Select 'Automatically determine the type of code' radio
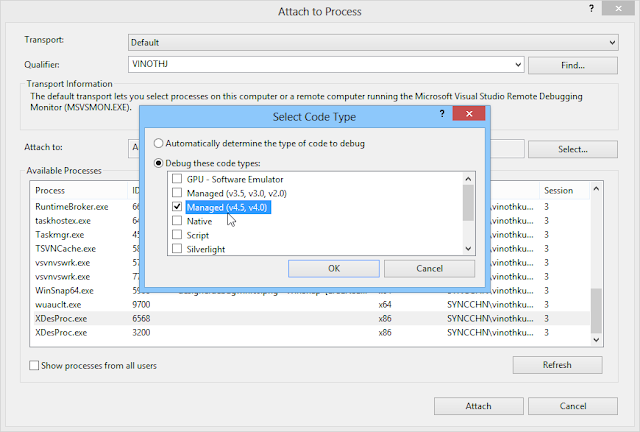640x432 pixels. [158, 143]
